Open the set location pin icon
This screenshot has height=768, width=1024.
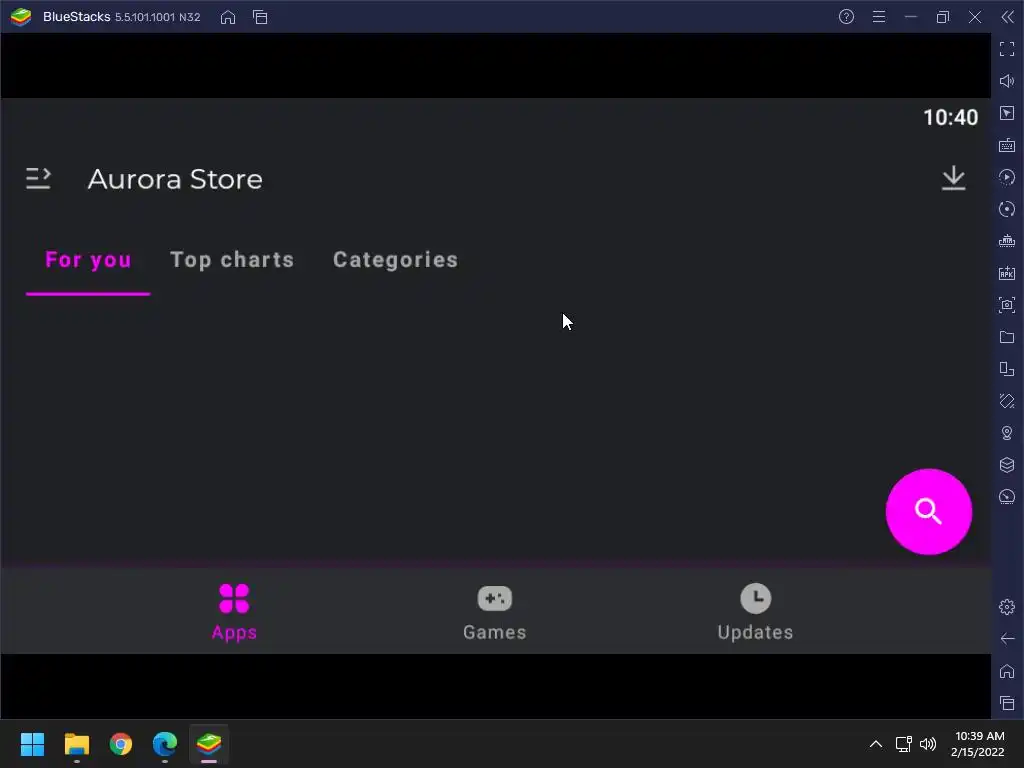(x=1007, y=433)
